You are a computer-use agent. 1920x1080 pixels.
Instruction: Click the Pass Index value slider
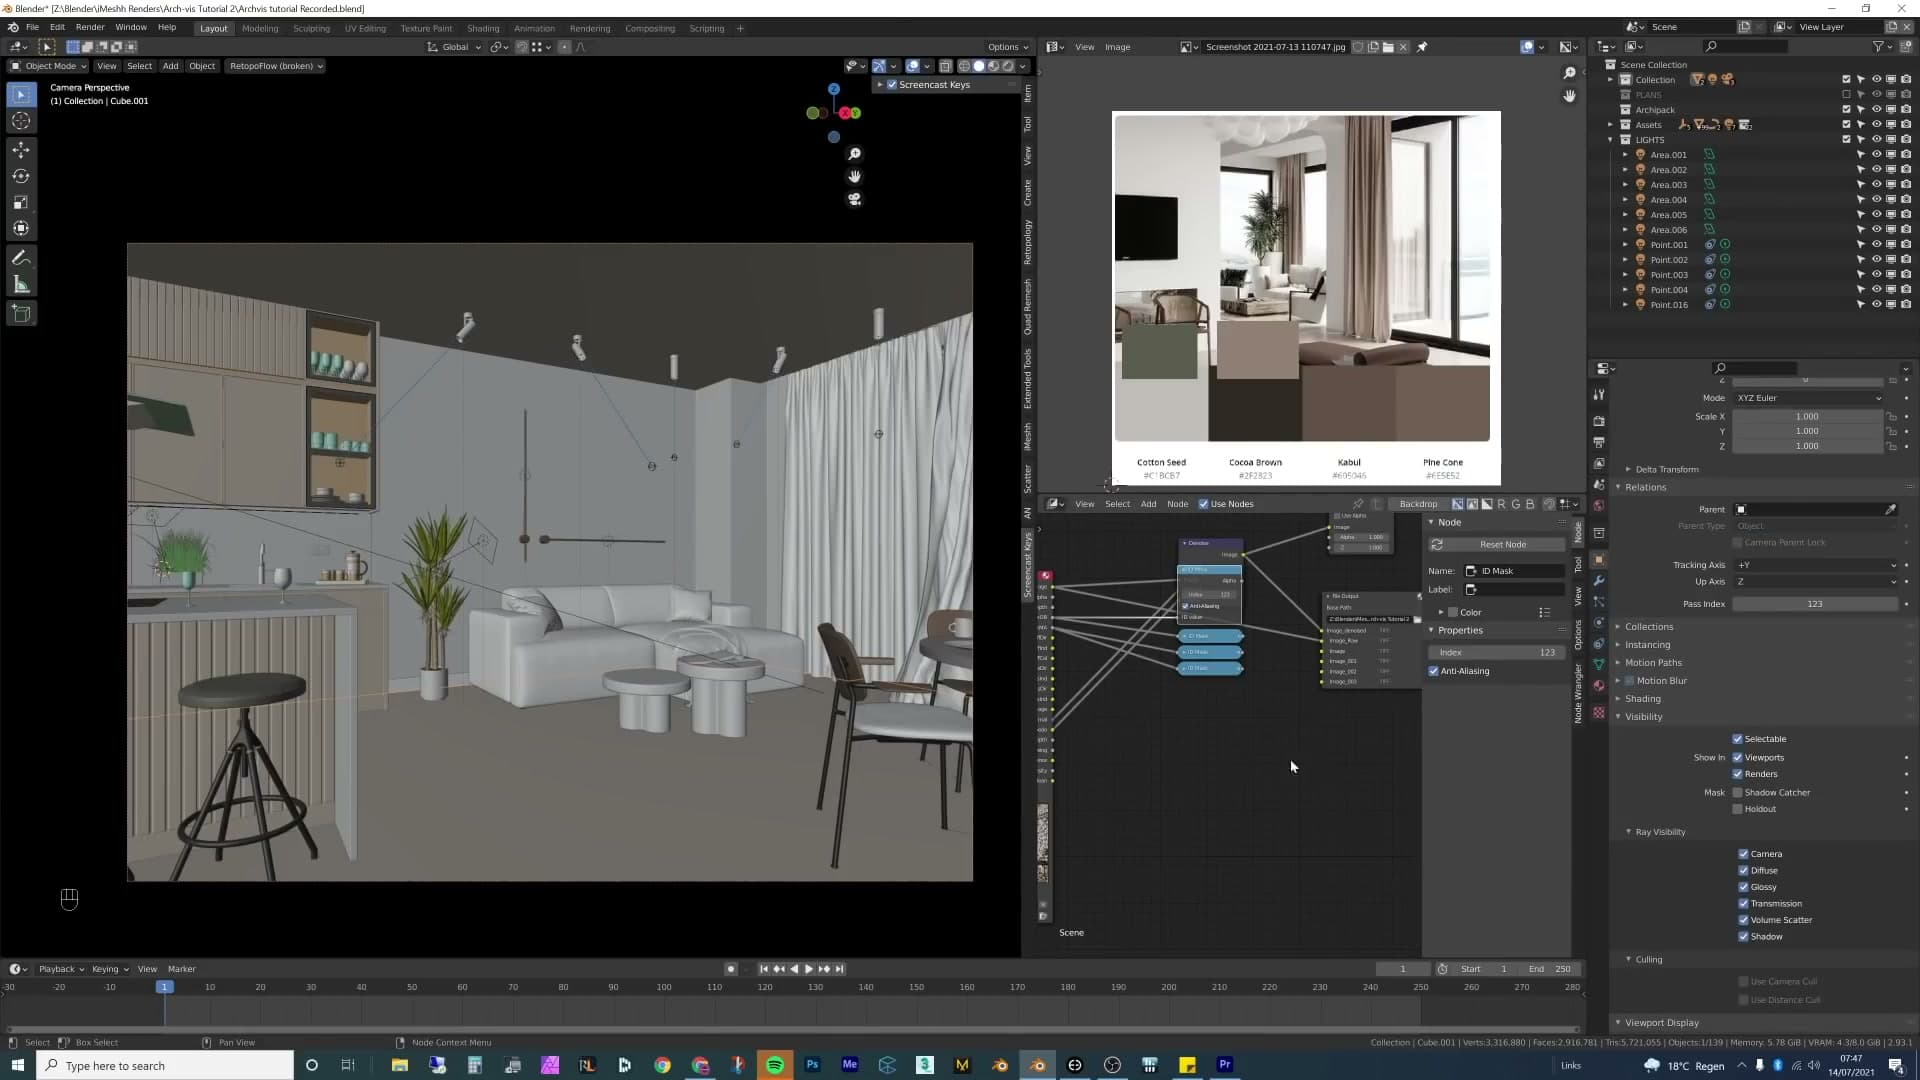tap(1815, 604)
